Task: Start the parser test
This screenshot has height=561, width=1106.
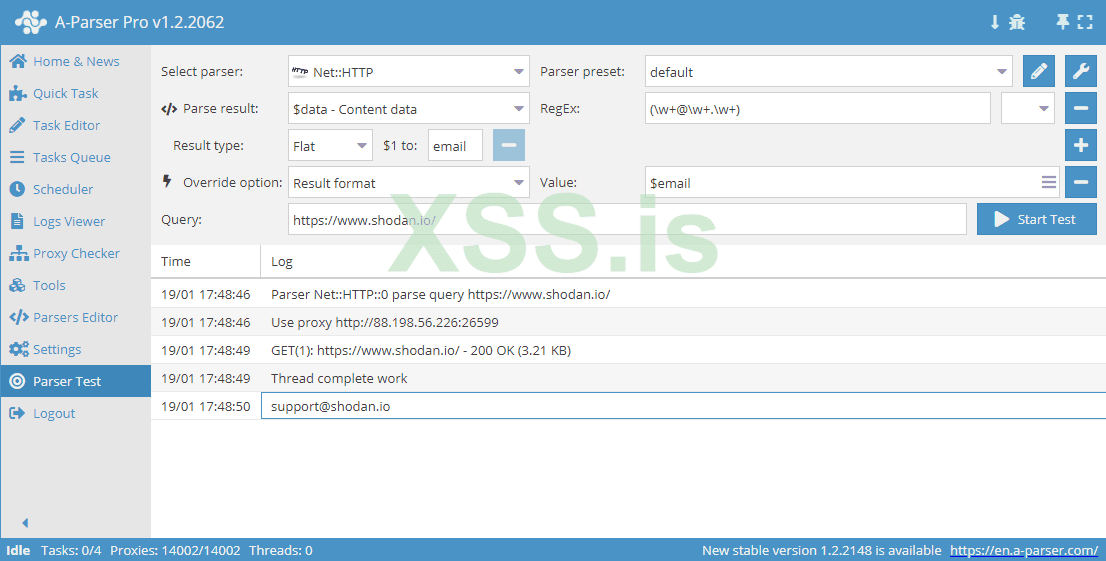Action: (x=1036, y=219)
